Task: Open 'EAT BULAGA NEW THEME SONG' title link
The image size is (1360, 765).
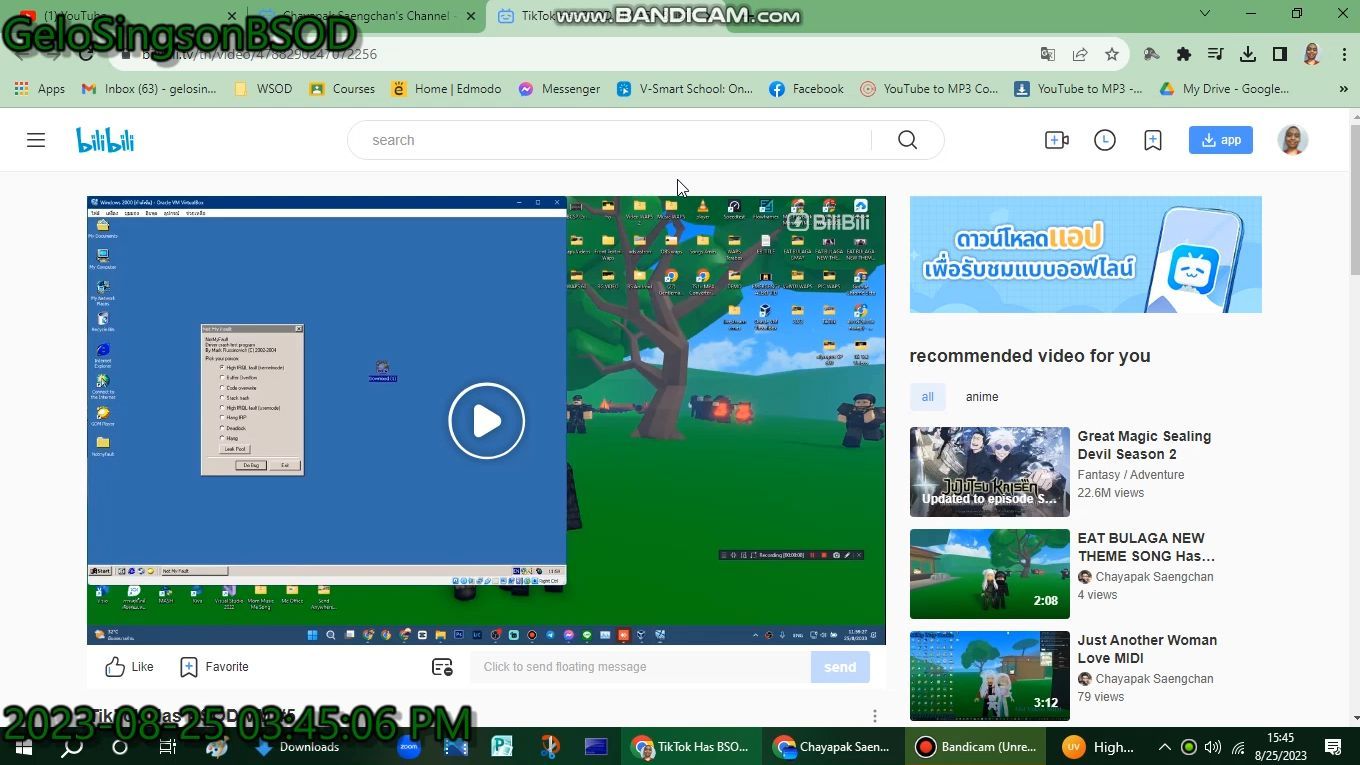Action: click(1146, 547)
